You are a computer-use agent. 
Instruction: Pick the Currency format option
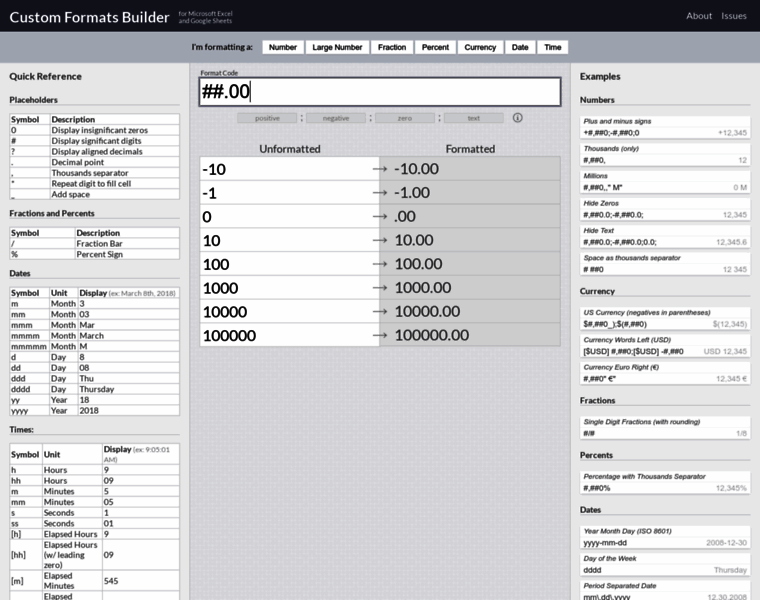pos(480,47)
